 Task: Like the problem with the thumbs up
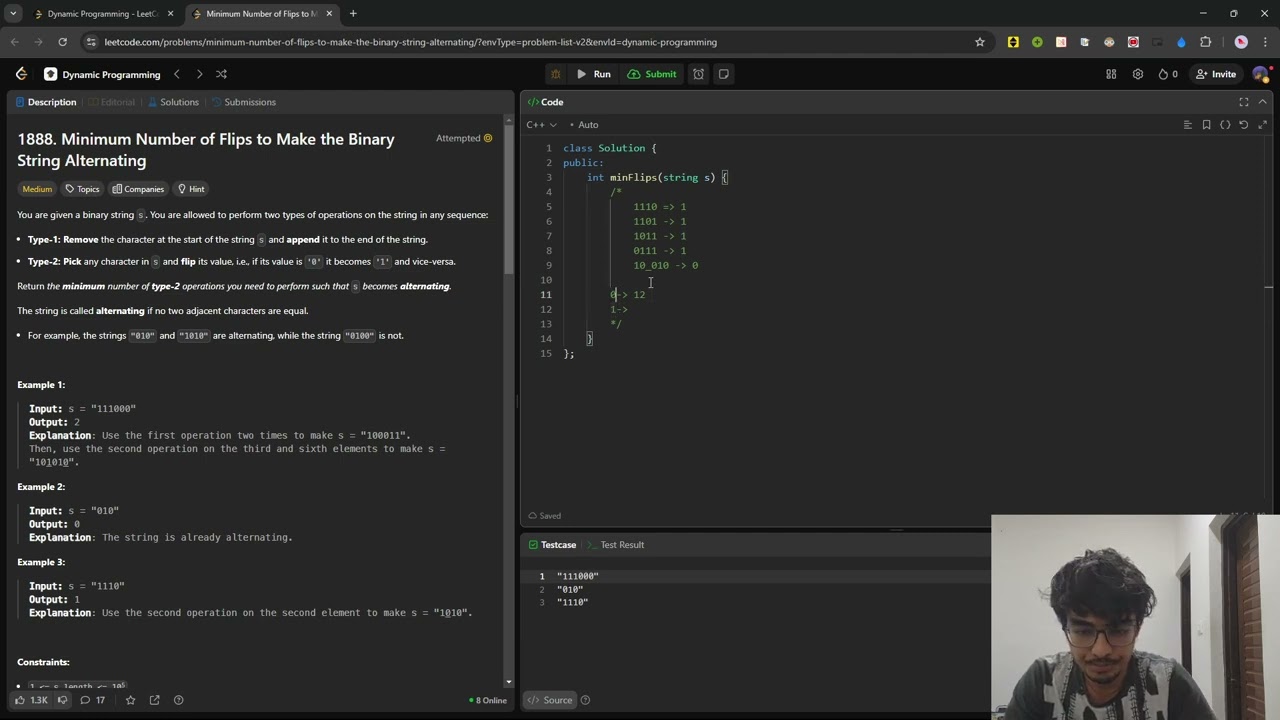pyautogui.click(x=30, y=700)
